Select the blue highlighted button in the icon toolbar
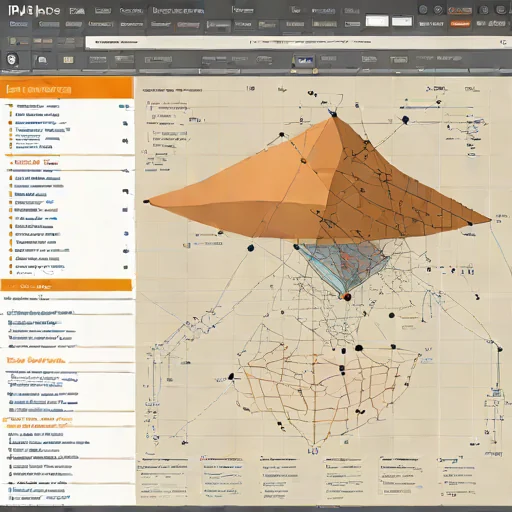The height and width of the screenshot is (512, 512). [305, 60]
